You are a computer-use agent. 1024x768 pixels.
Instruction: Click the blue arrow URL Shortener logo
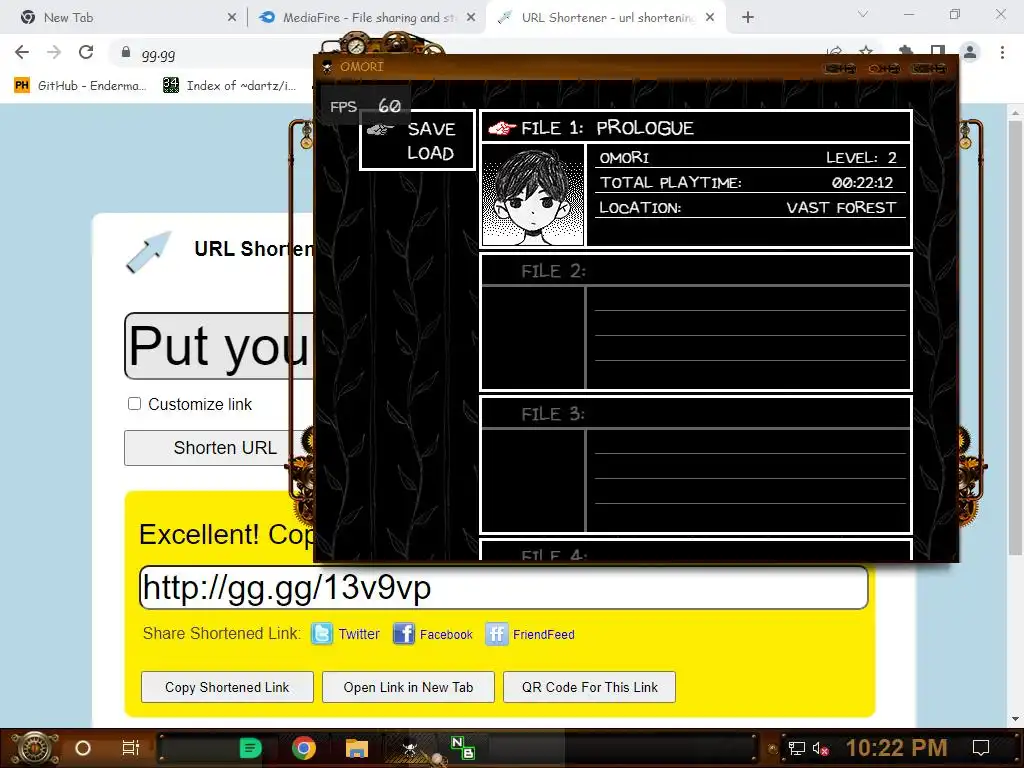(x=149, y=251)
